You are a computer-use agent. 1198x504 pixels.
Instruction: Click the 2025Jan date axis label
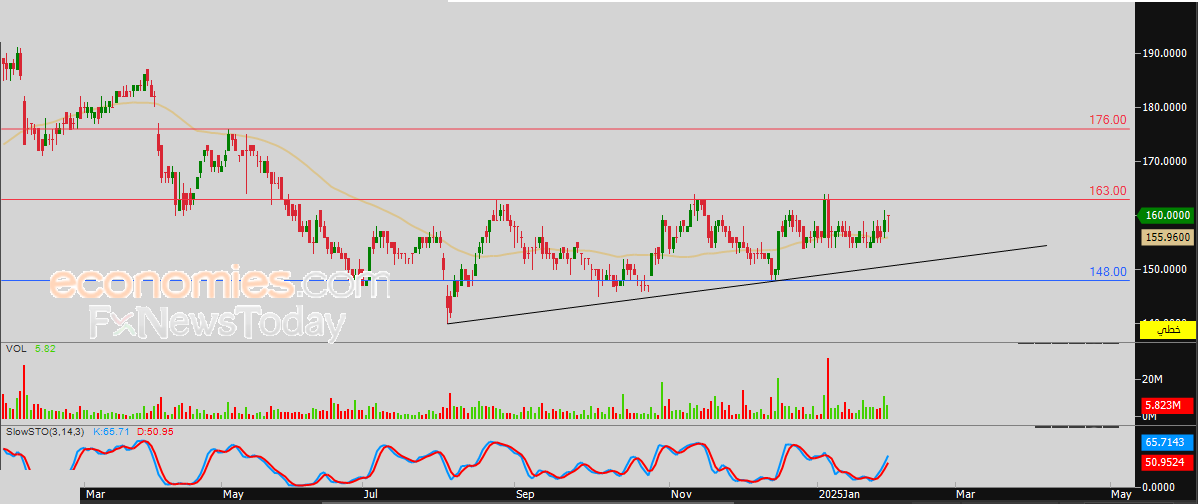pyautogui.click(x=837, y=495)
